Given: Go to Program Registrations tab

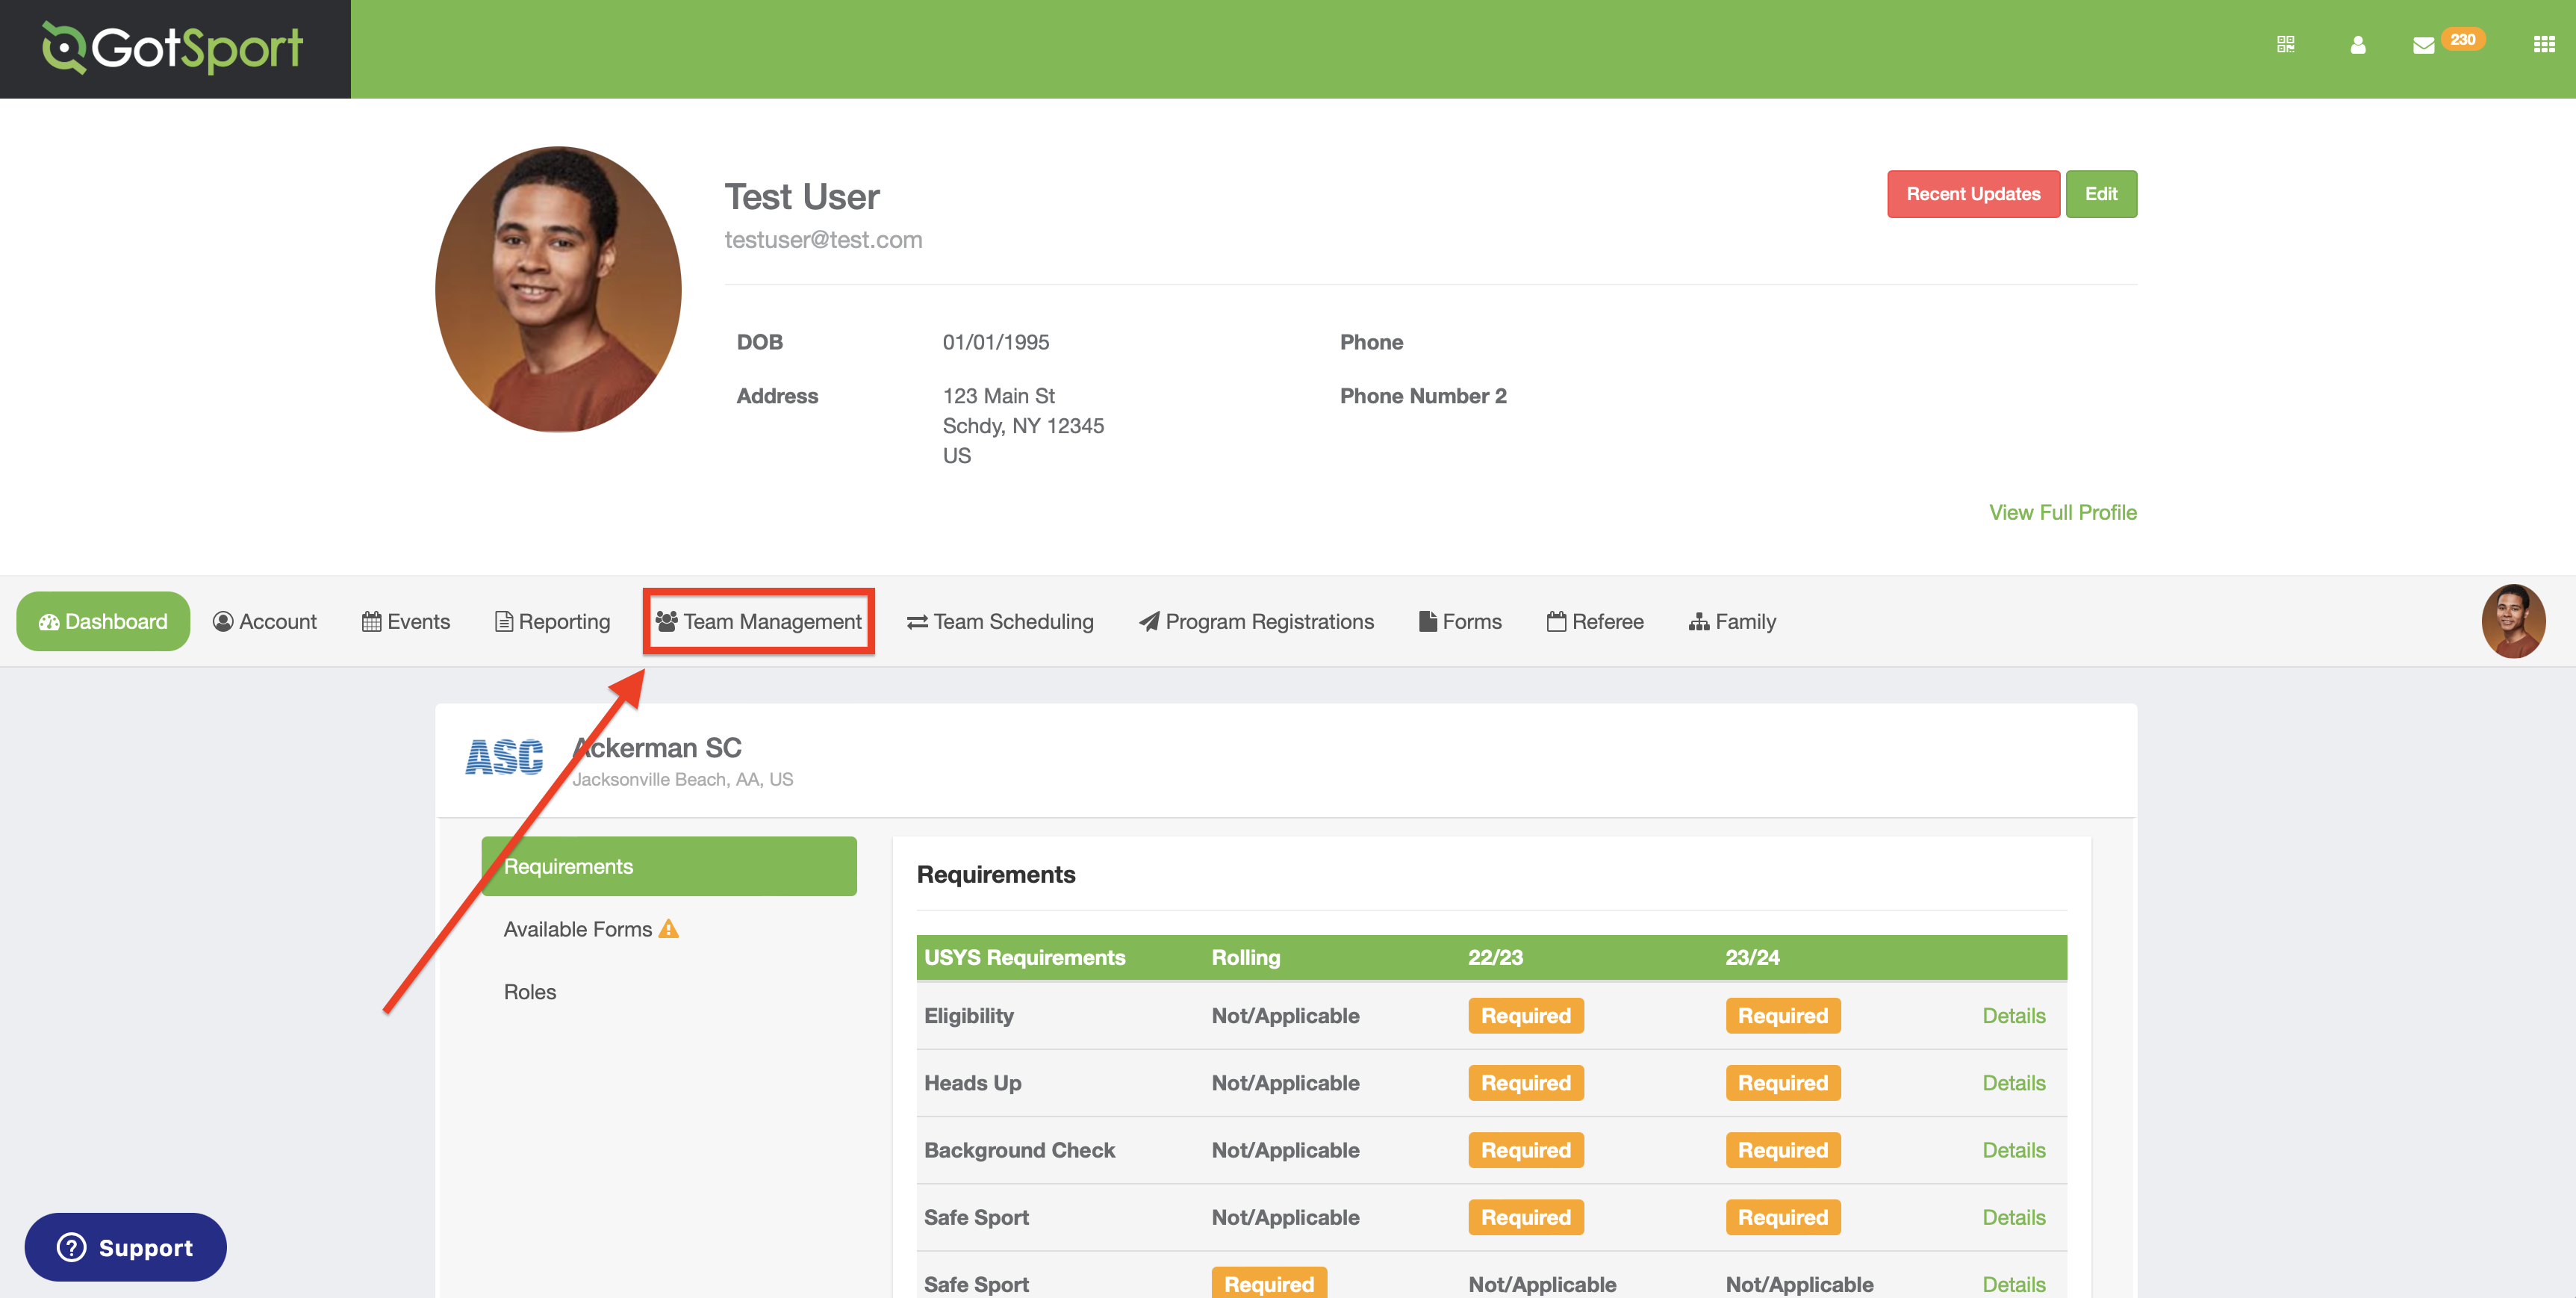Looking at the screenshot, I should coord(1257,621).
